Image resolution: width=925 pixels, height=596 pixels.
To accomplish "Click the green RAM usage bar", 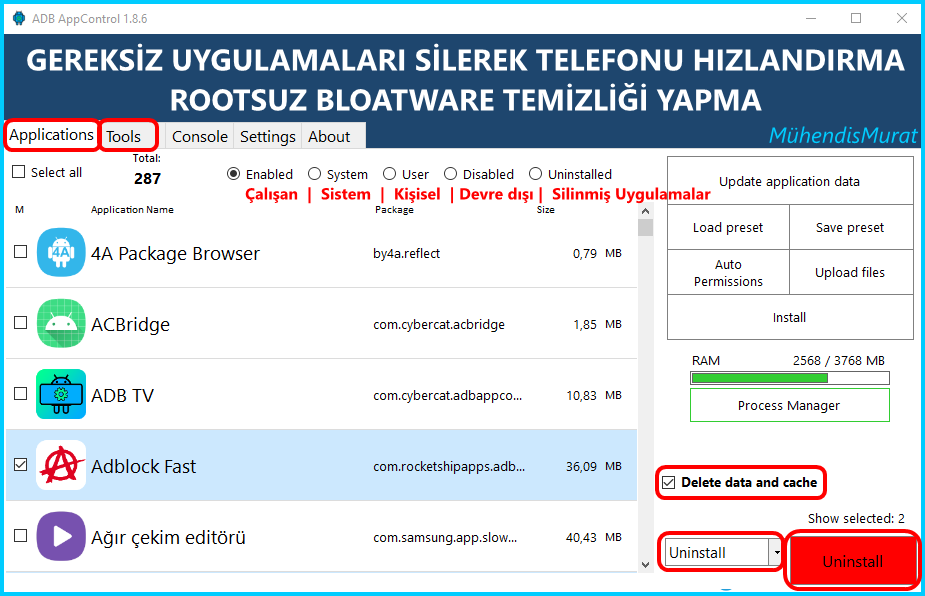I will (759, 378).
